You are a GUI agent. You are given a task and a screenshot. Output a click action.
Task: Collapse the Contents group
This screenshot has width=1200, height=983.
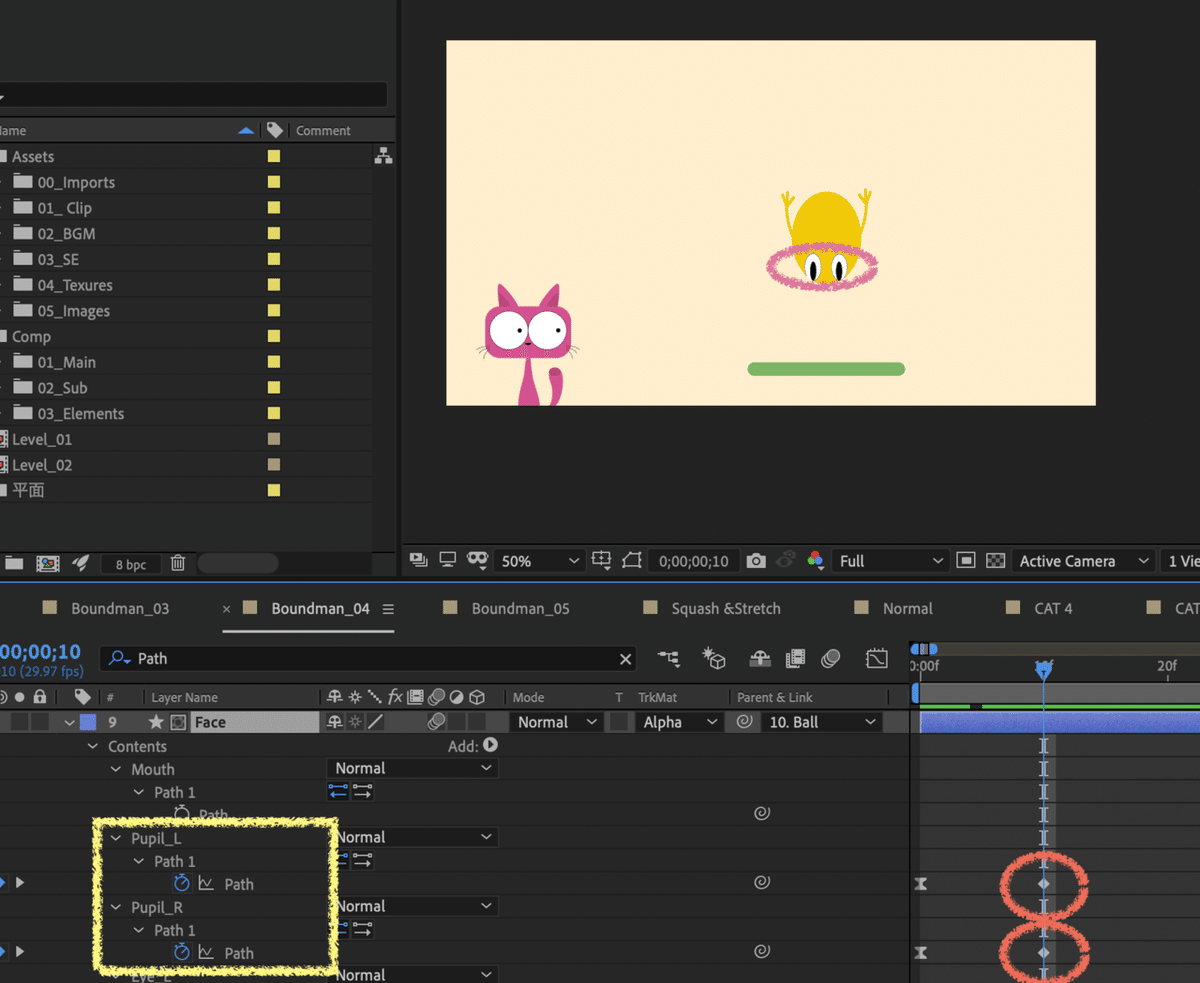pos(93,747)
